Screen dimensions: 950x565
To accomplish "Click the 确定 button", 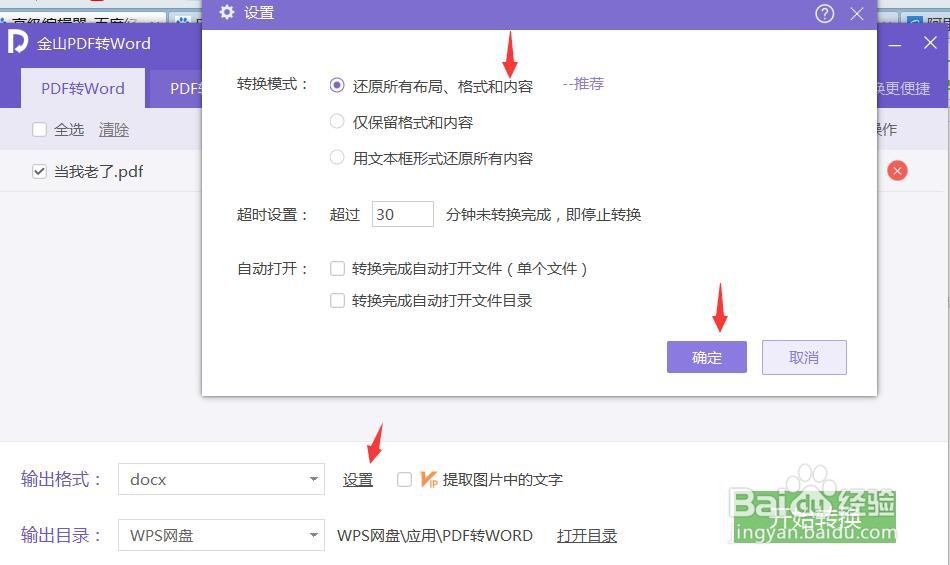I will (706, 357).
